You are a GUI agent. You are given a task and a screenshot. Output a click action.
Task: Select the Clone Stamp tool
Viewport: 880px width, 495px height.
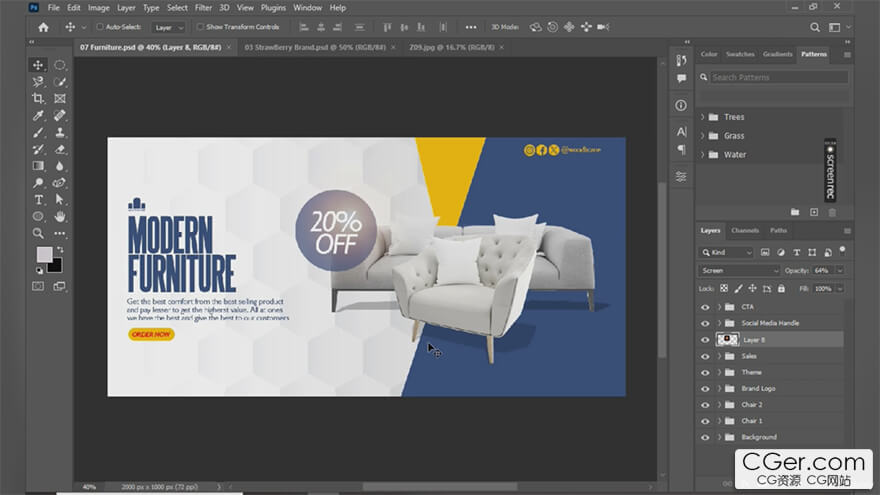[x=60, y=132]
